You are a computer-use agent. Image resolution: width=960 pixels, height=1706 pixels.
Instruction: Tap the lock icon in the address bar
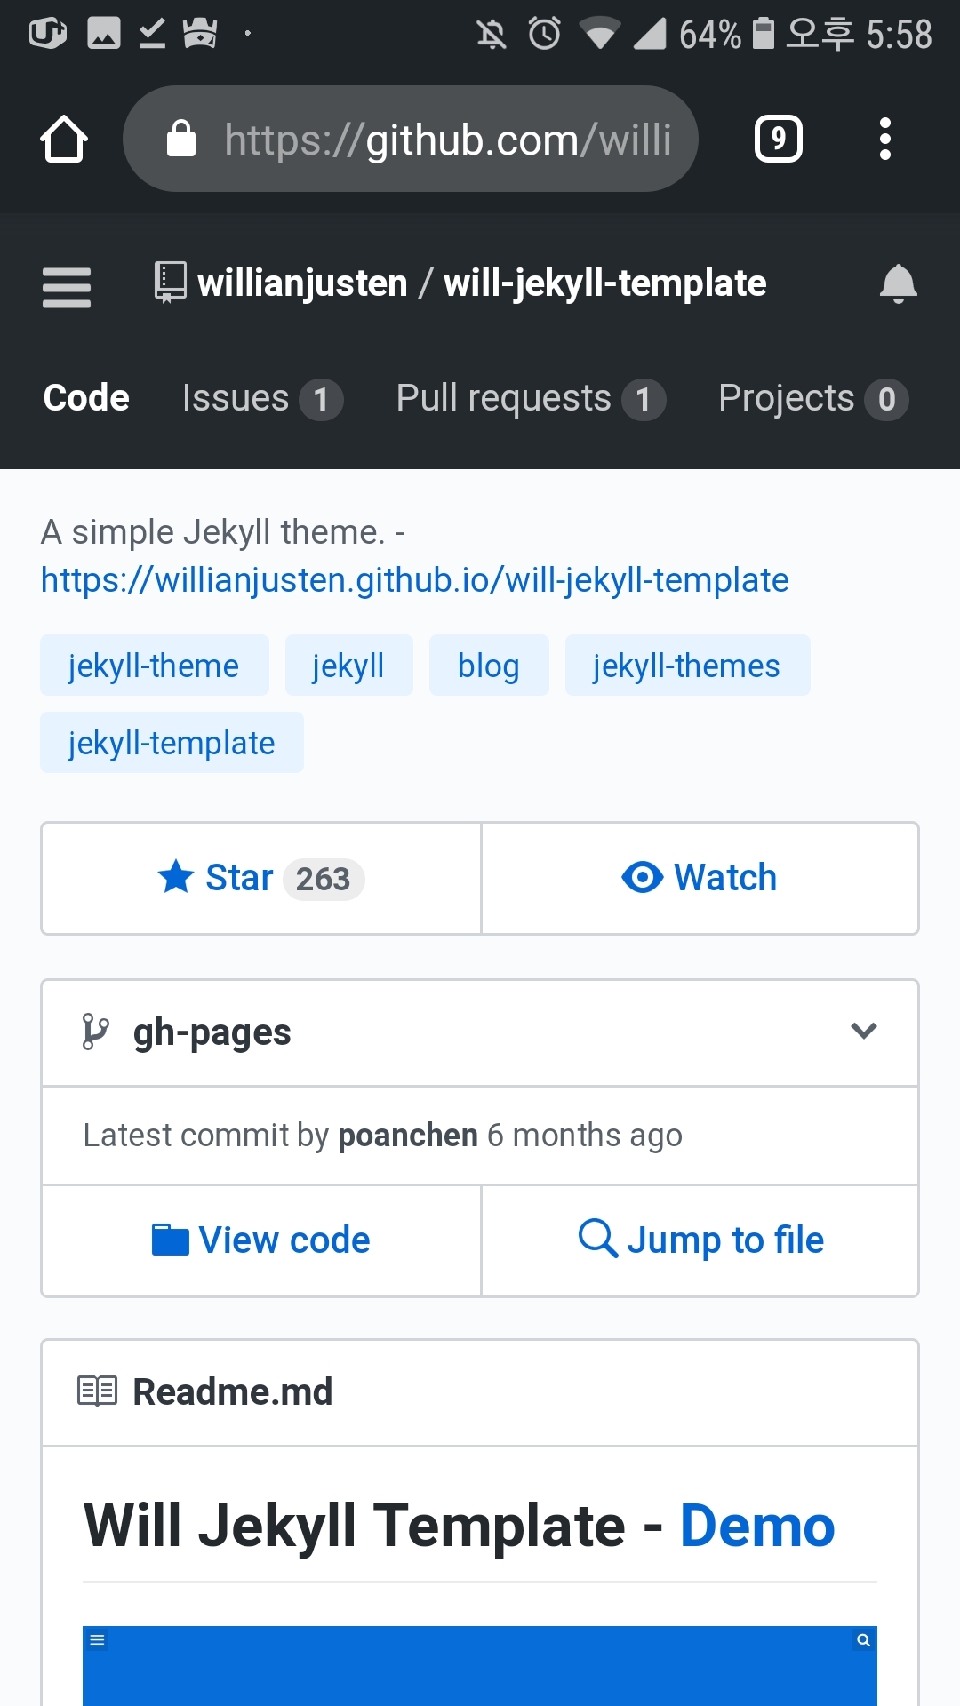(181, 139)
